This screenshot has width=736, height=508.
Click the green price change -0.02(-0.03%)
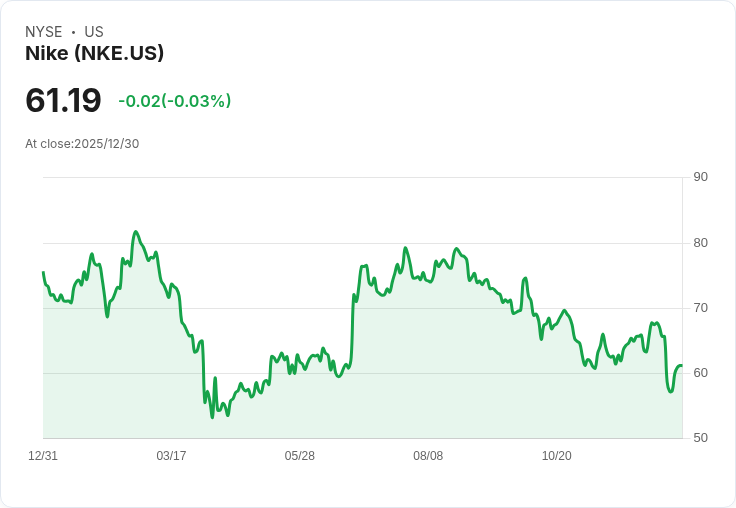pos(175,101)
